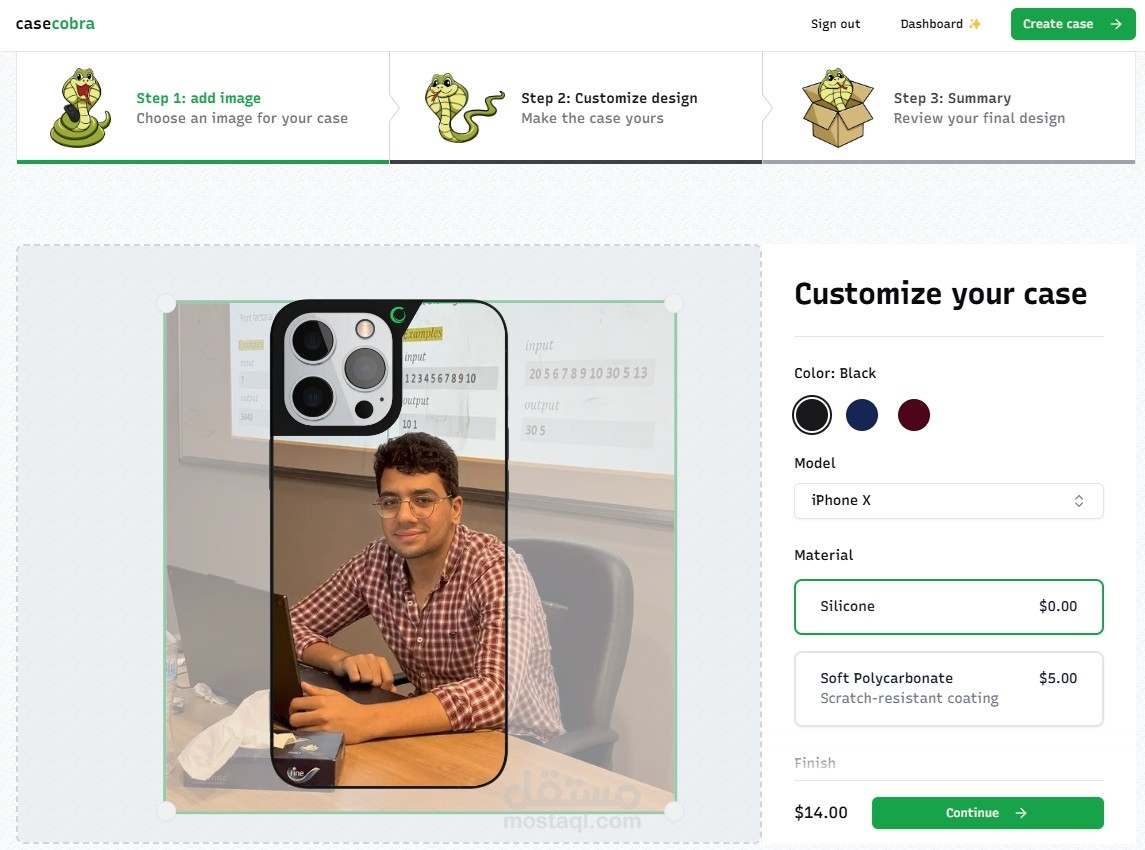Viewport: 1145px width, 850px height.
Task: Click the casecobra logo
Action: coord(55,23)
